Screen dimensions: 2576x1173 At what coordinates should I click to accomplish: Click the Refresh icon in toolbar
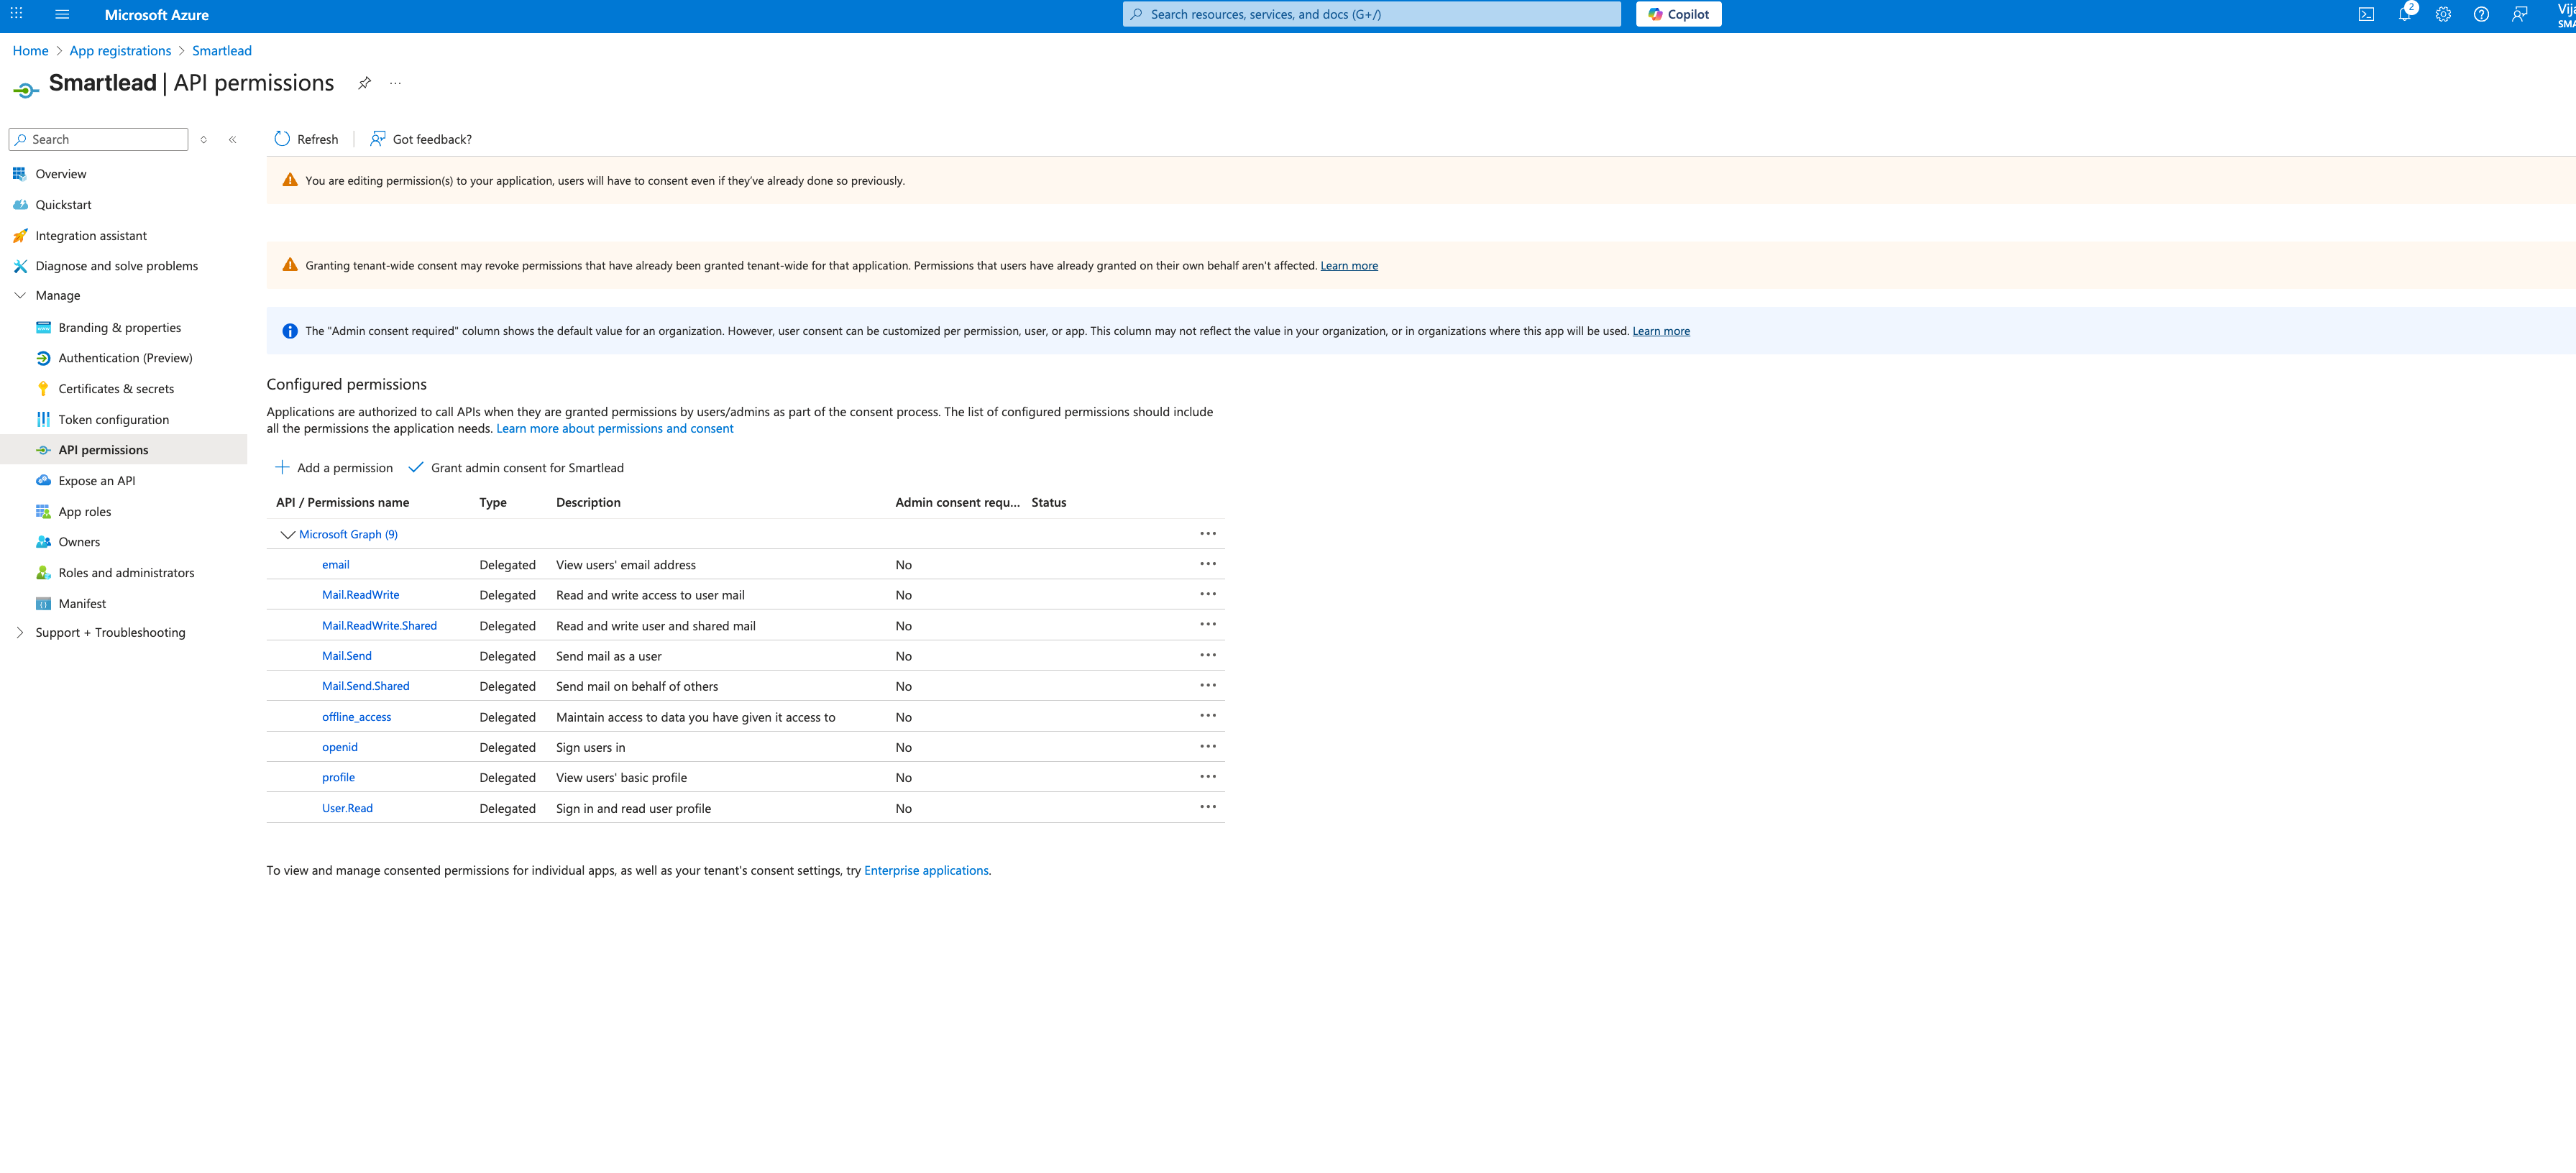(282, 139)
